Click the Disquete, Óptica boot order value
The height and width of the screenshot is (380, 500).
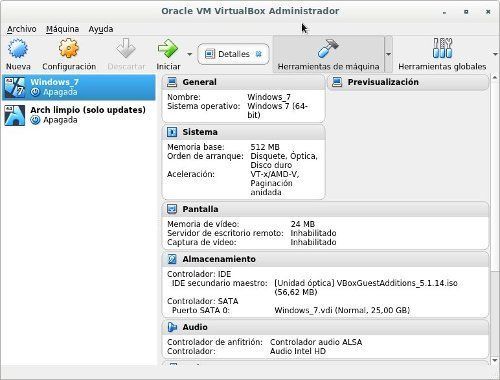click(x=284, y=161)
